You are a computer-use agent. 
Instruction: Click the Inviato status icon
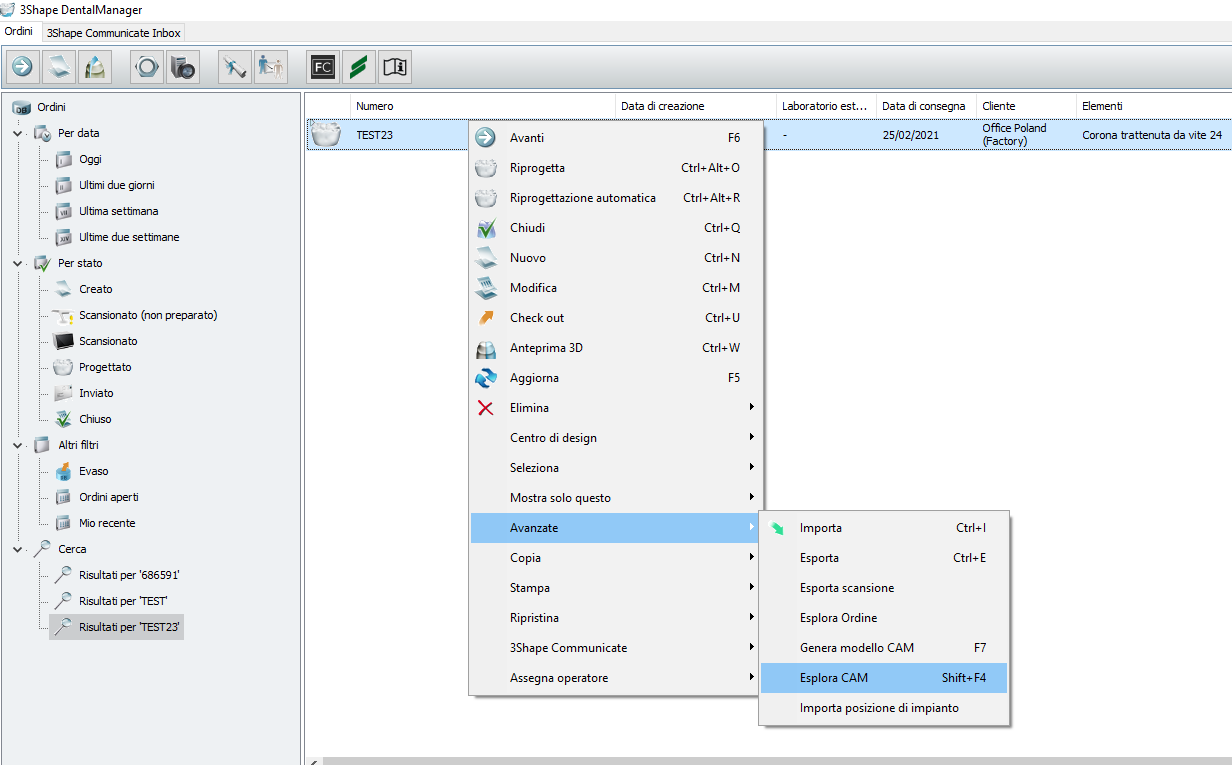(x=64, y=393)
